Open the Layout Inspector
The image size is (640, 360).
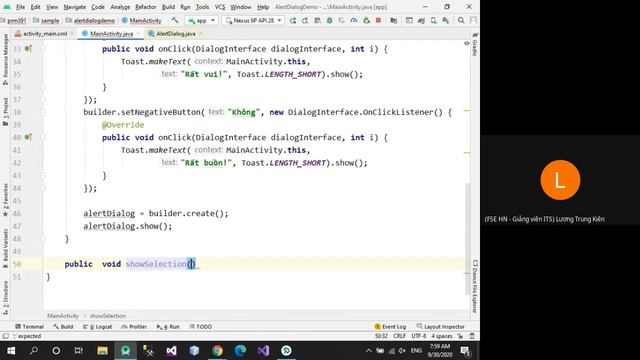441,327
